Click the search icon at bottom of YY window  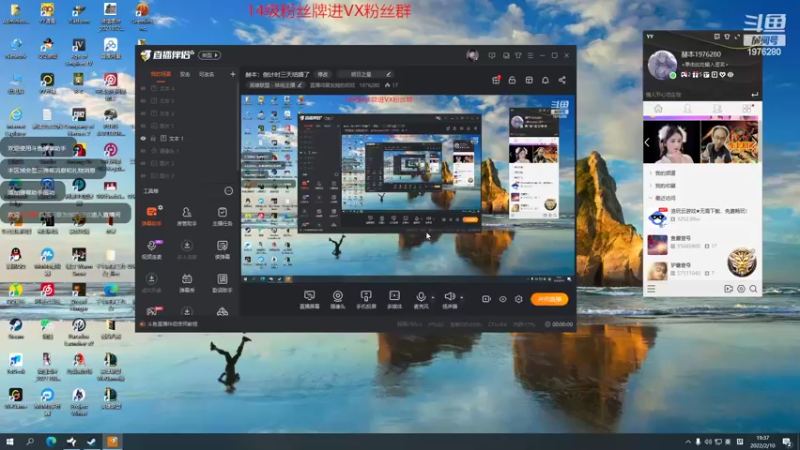[753, 289]
